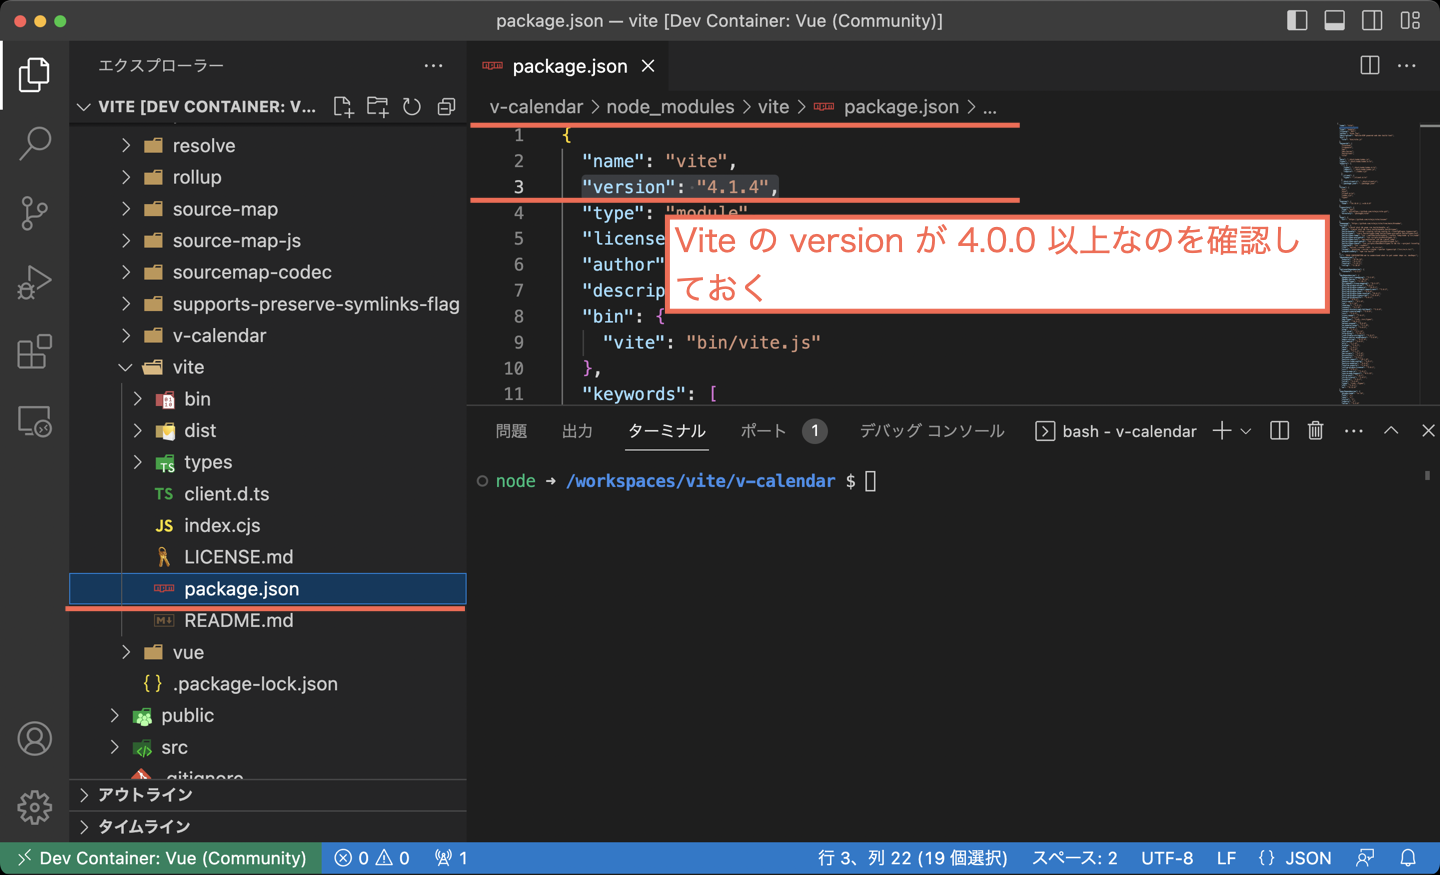Switch to the ターミナル panel tab

pyautogui.click(x=666, y=431)
